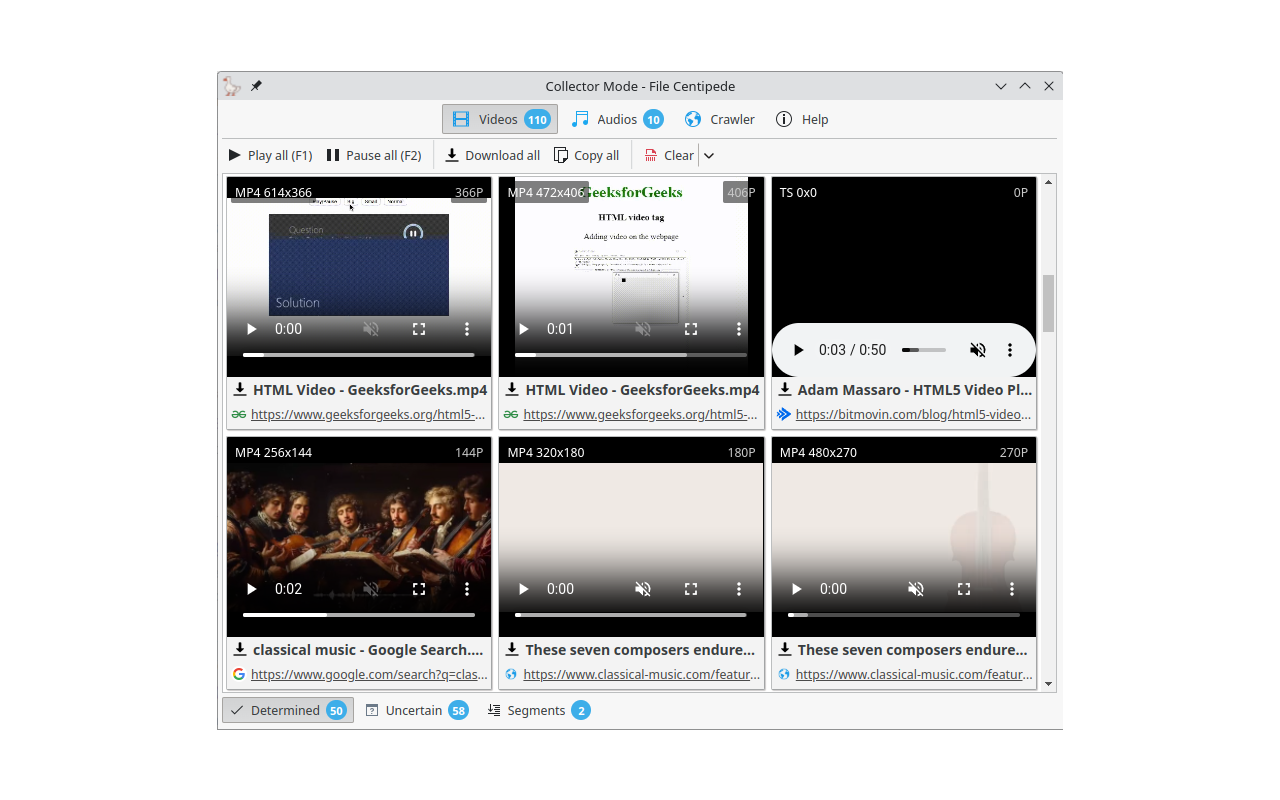Play the Adam Massaro TS stream
This screenshot has width=1280, height=800.
(x=798, y=350)
